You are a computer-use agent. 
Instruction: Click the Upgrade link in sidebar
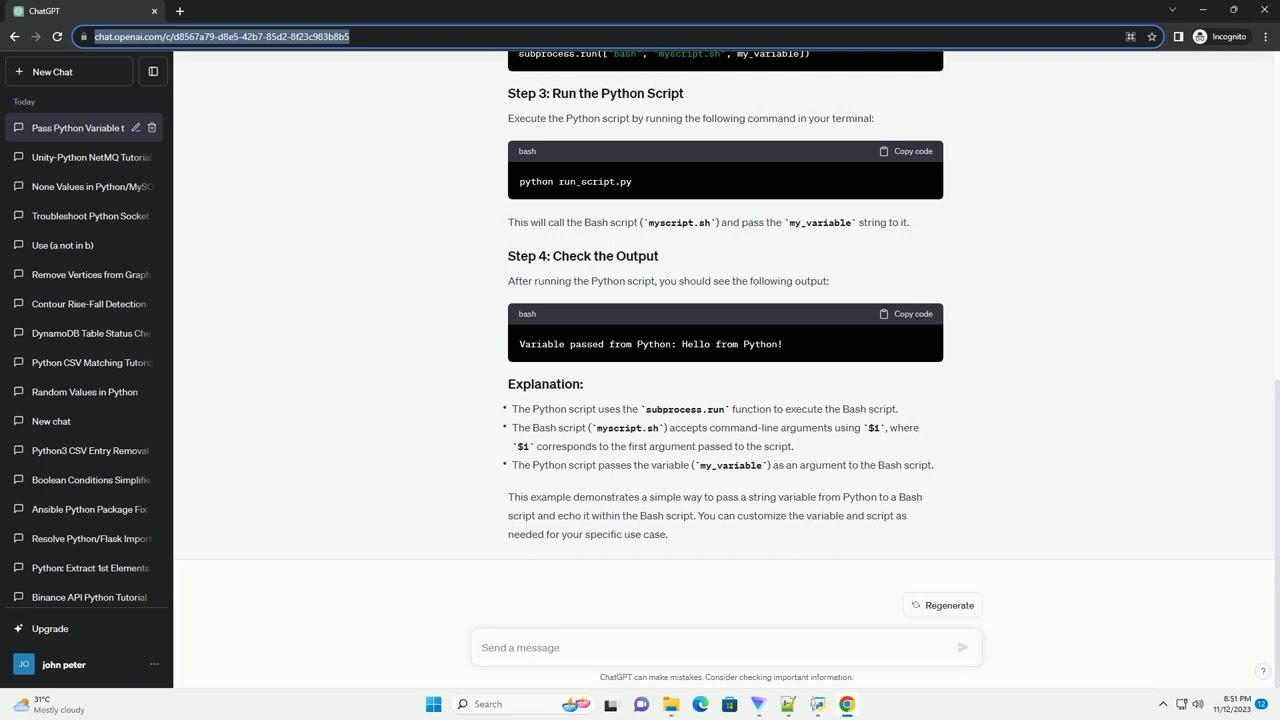tap(50, 629)
